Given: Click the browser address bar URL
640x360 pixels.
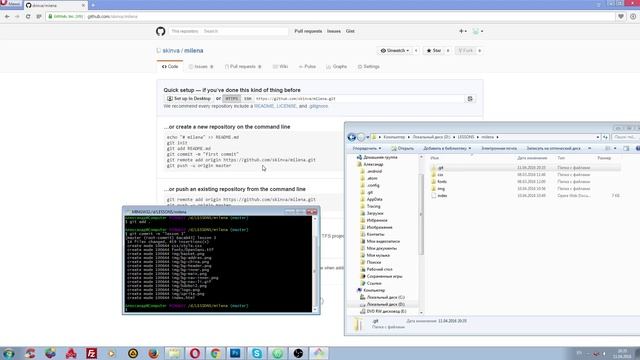Looking at the screenshot, I should tap(113, 16).
